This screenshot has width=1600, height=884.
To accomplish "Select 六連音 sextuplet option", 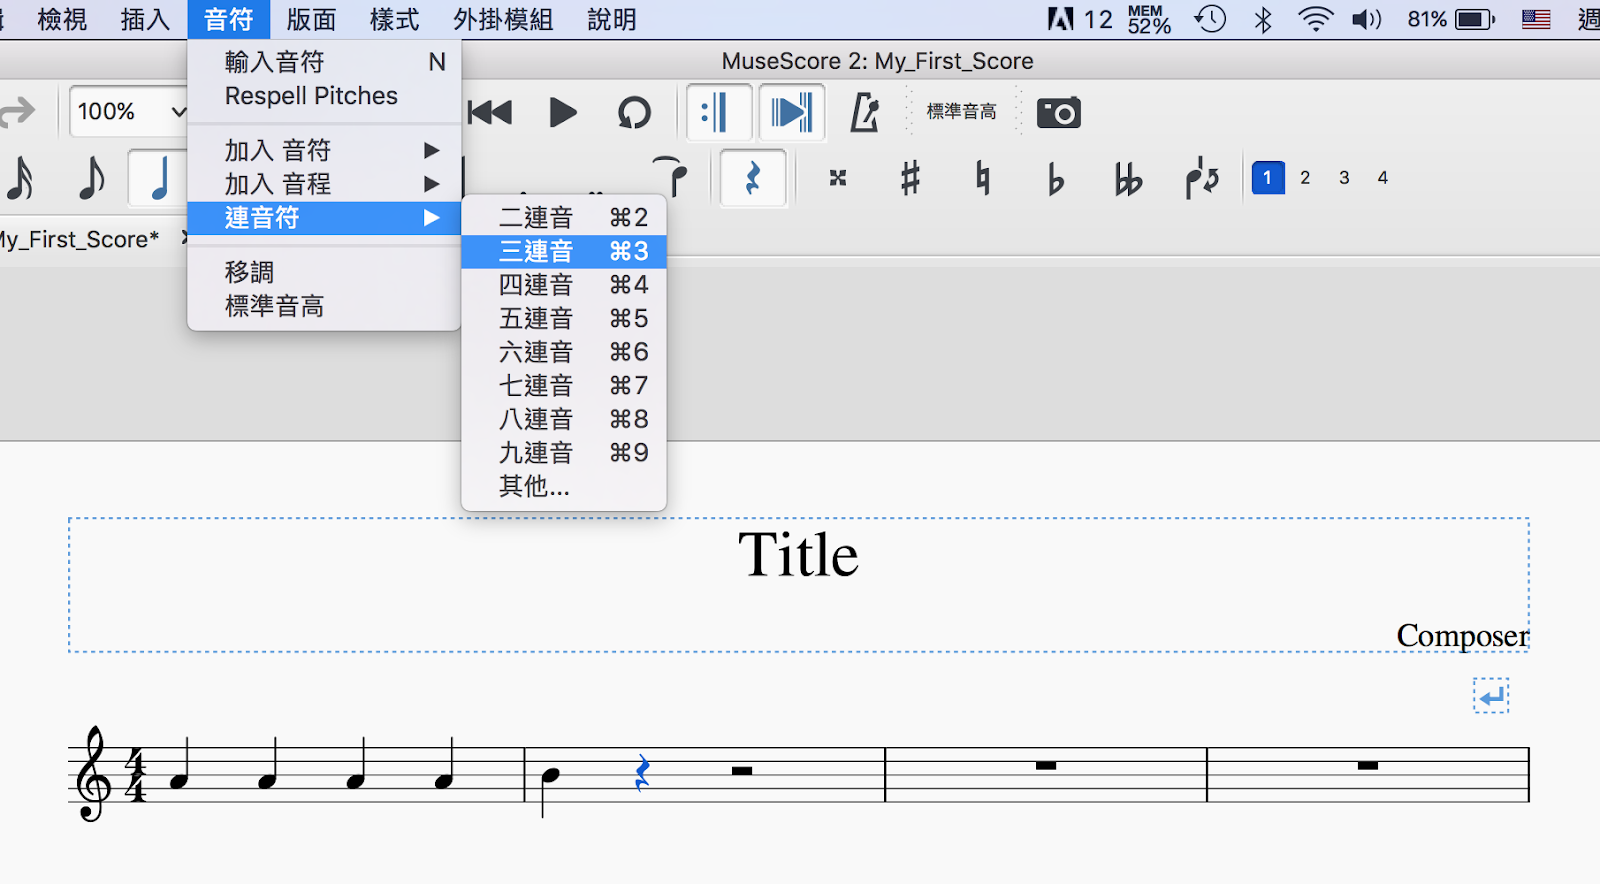I will click(564, 352).
